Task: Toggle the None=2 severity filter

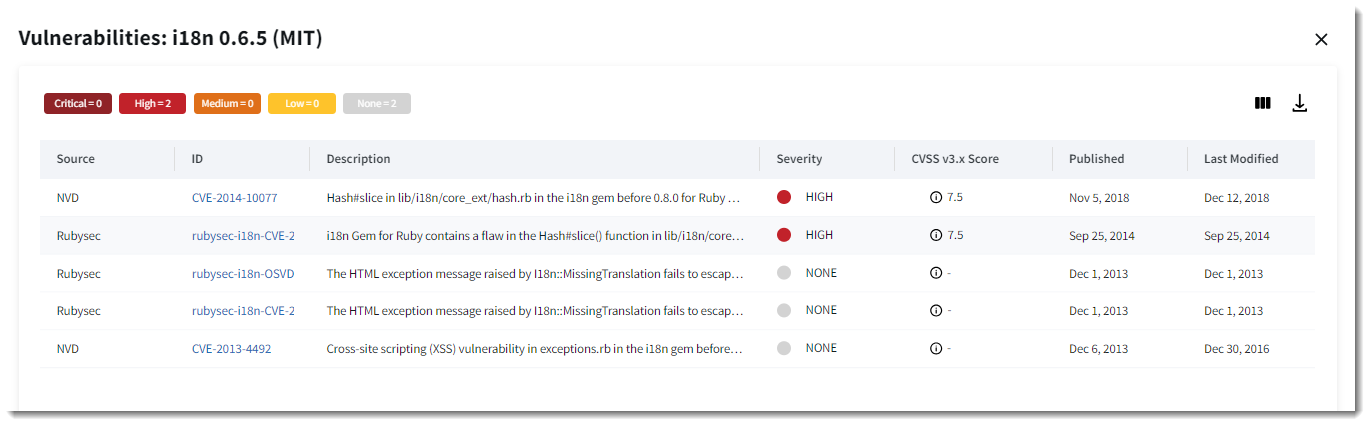Action: click(376, 103)
